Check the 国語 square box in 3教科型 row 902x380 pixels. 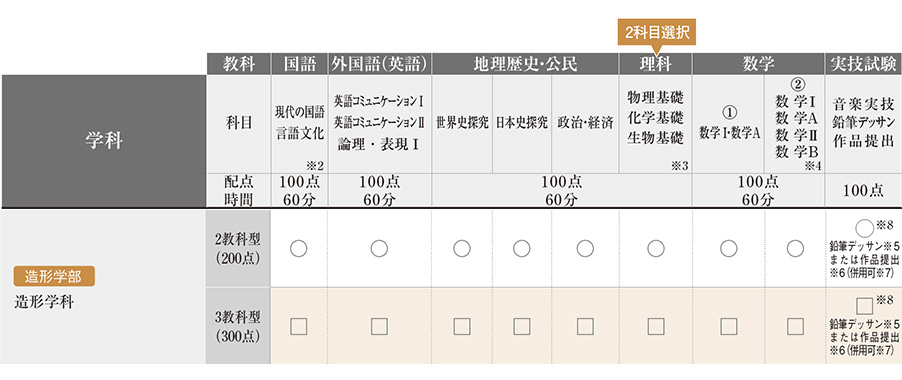pos(299,327)
